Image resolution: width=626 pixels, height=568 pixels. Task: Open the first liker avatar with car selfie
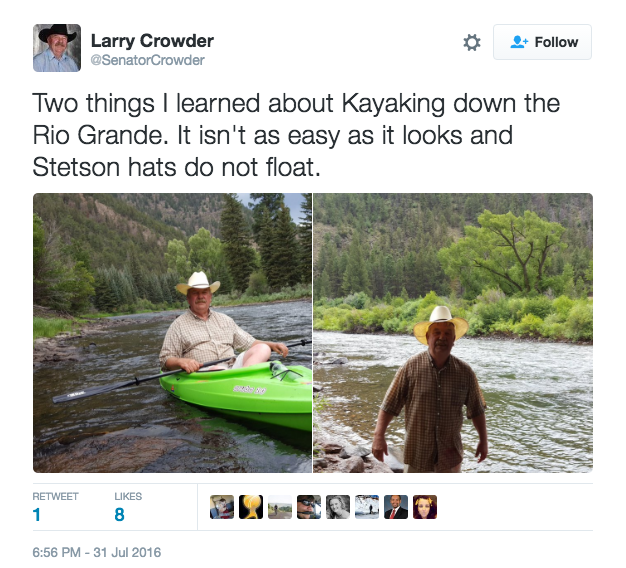(x=222, y=507)
